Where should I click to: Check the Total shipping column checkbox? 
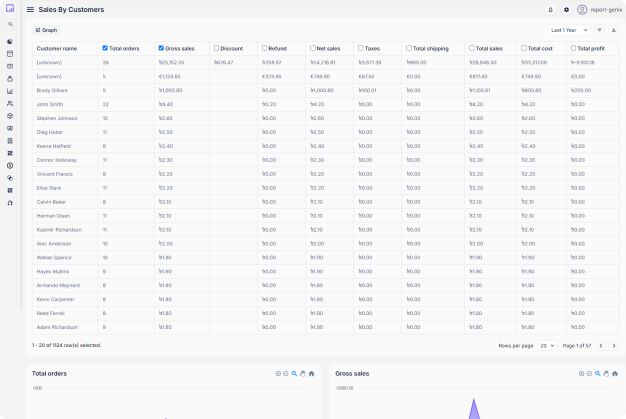point(409,48)
